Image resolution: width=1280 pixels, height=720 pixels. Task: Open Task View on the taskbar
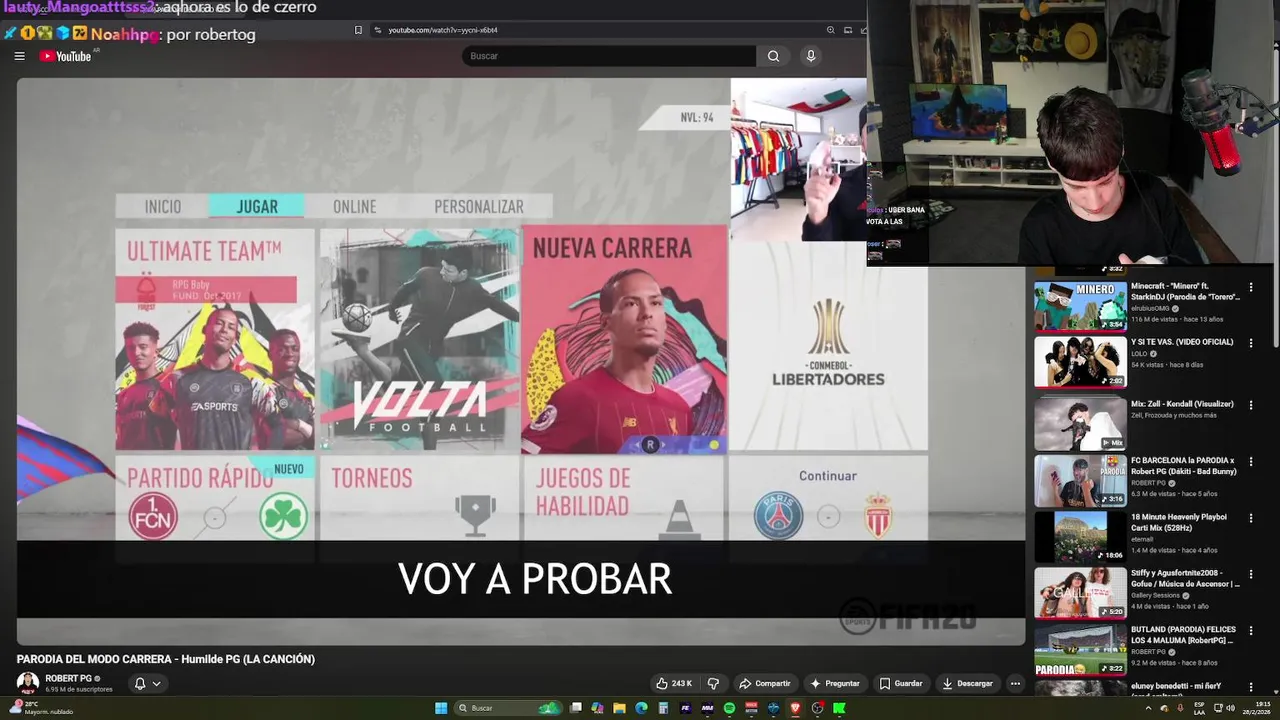pos(576,708)
